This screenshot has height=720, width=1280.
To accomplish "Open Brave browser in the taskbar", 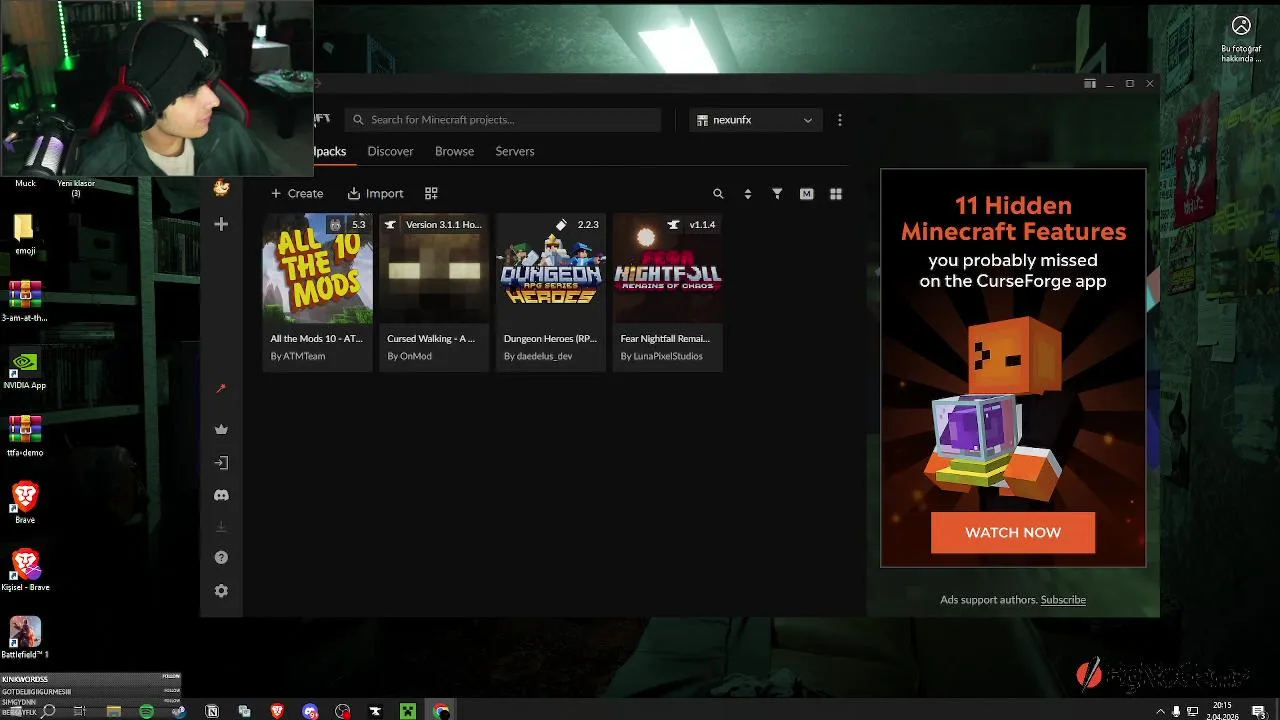I will tap(277, 711).
